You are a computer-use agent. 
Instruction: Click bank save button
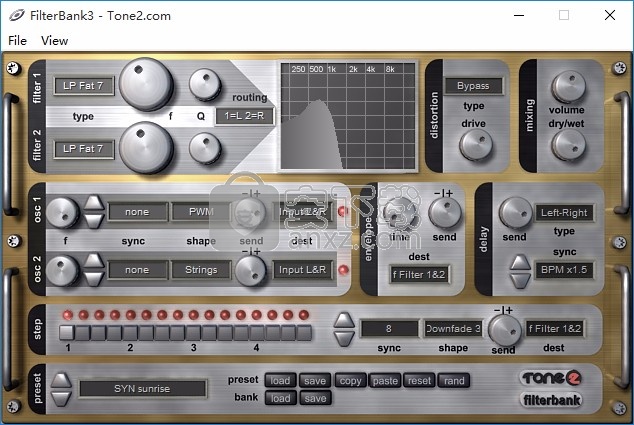(x=315, y=398)
